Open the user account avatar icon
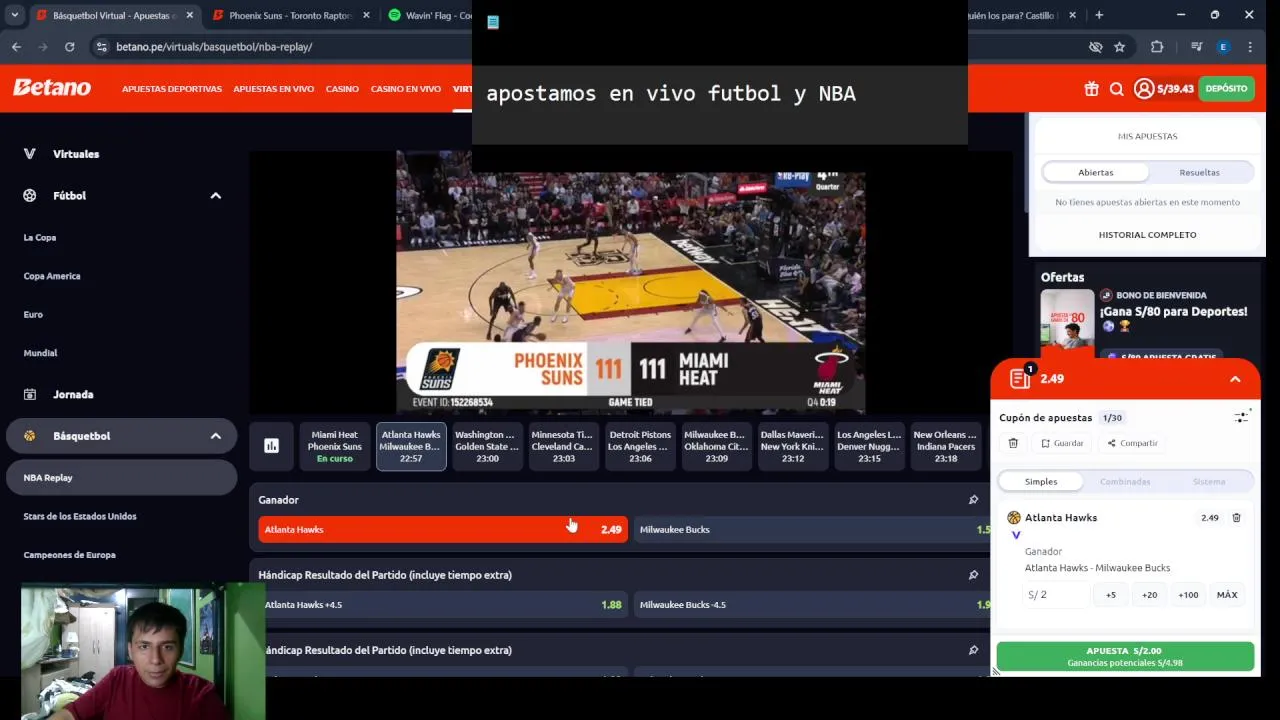The width and height of the screenshot is (1280, 720). click(x=1144, y=89)
